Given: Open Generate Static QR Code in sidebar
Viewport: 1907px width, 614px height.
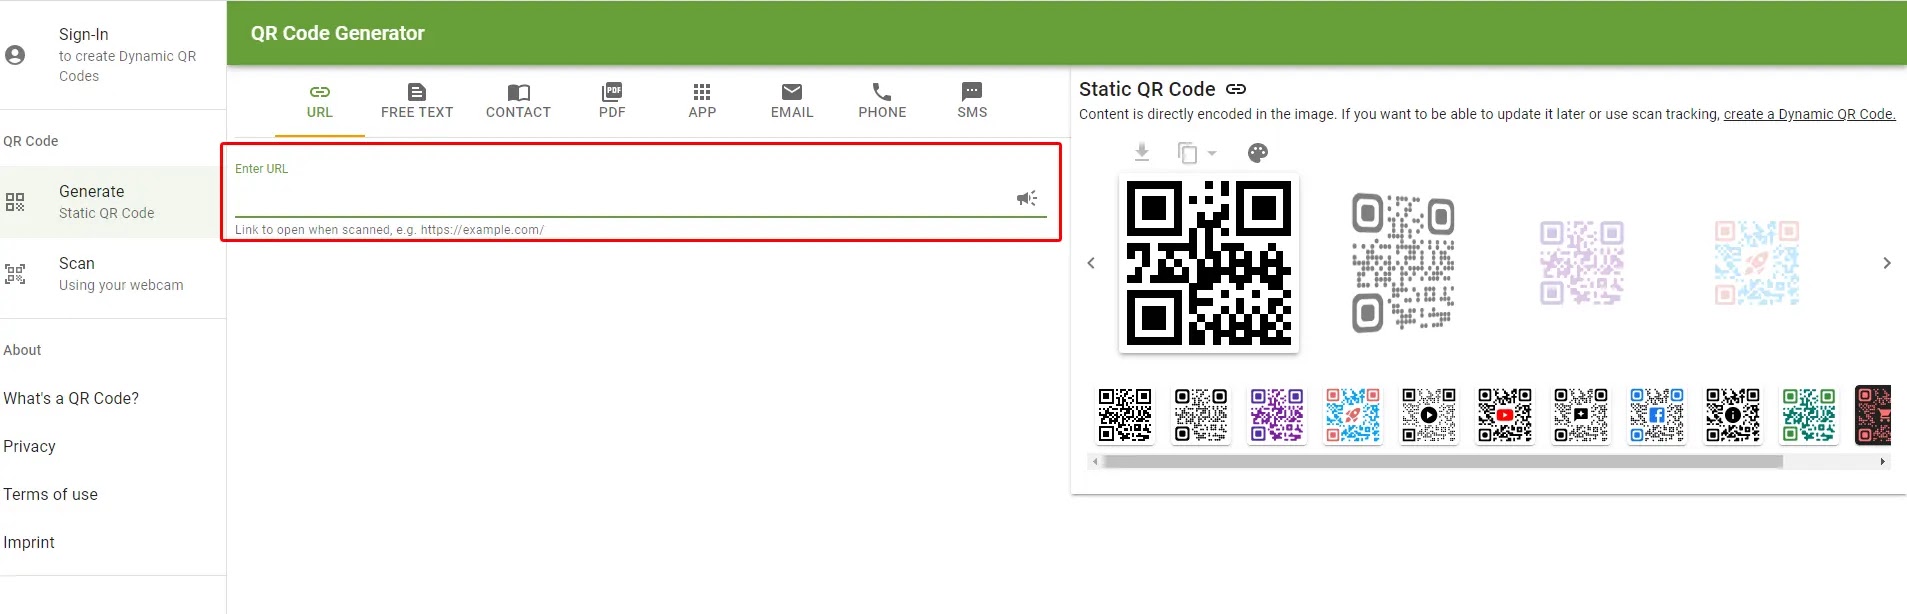Looking at the screenshot, I should [113, 202].
